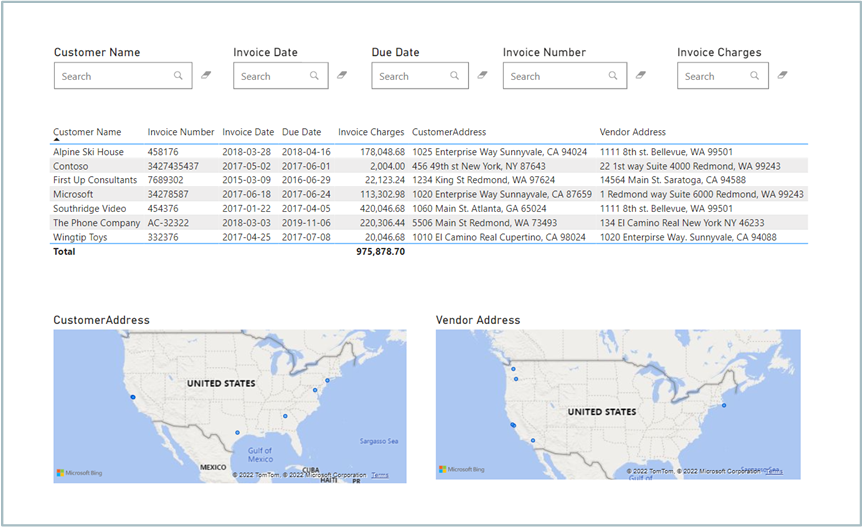Focus the Customer Name search field
The height and width of the screenshot is (527, 863).
[x=123, y=75]
